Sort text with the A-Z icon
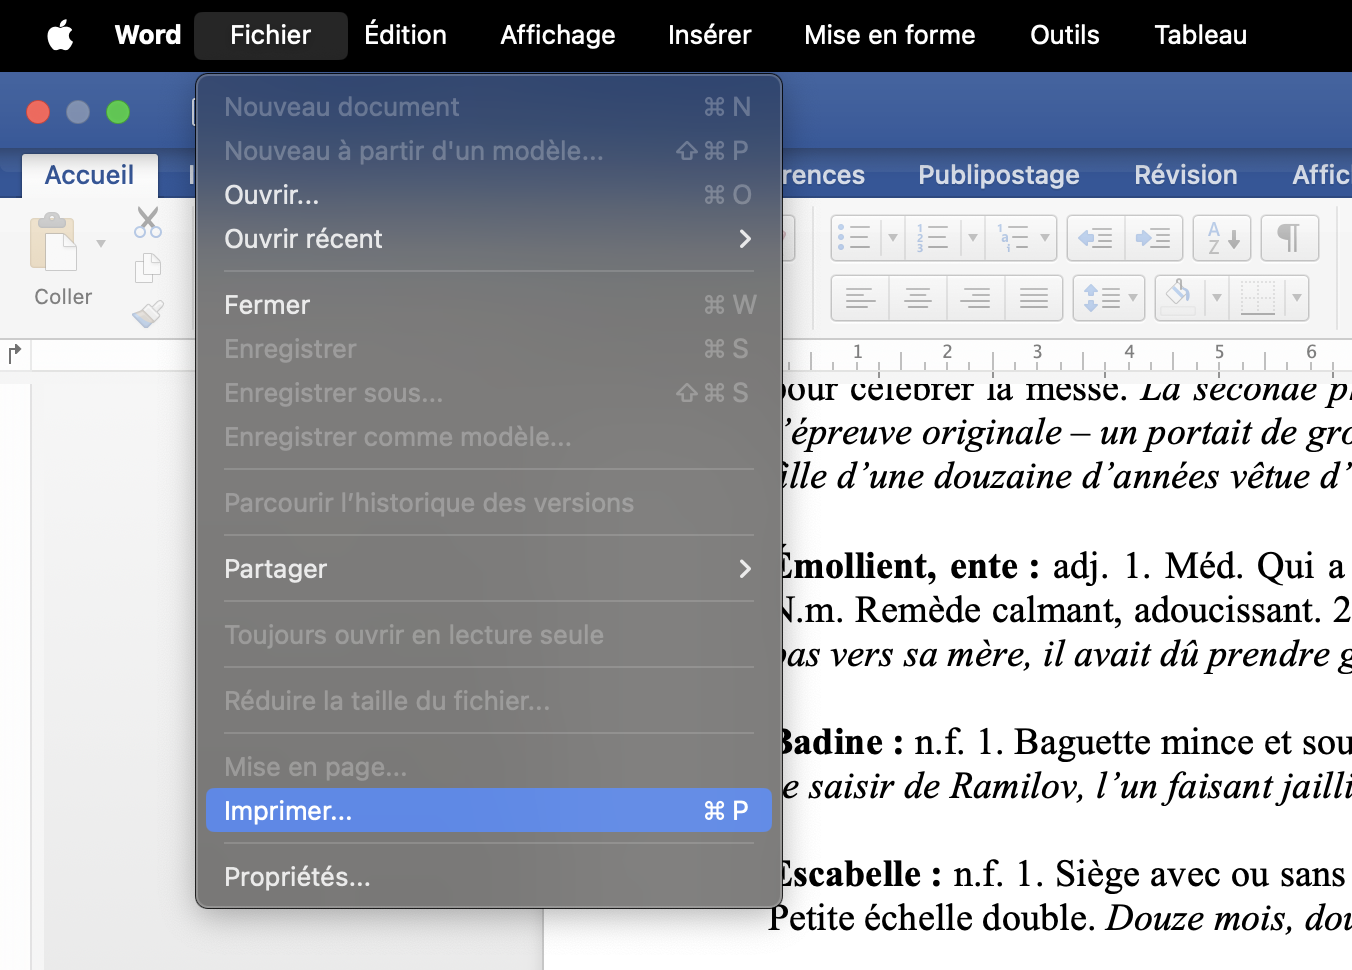This screenshot has height=970, width=1352. 1222,238
